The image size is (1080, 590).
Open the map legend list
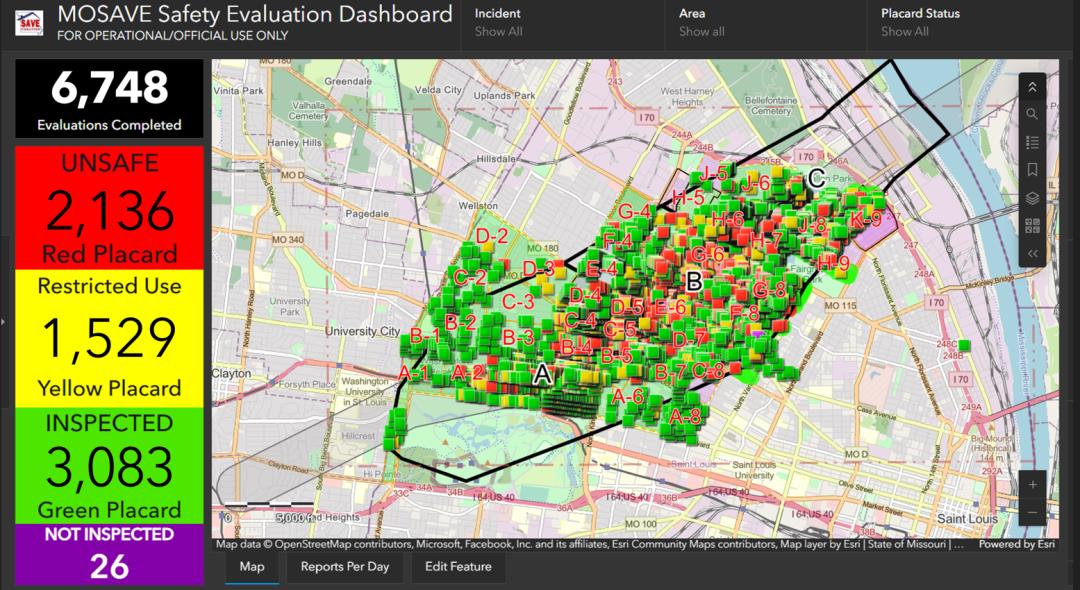click(x=1032, y=142)
